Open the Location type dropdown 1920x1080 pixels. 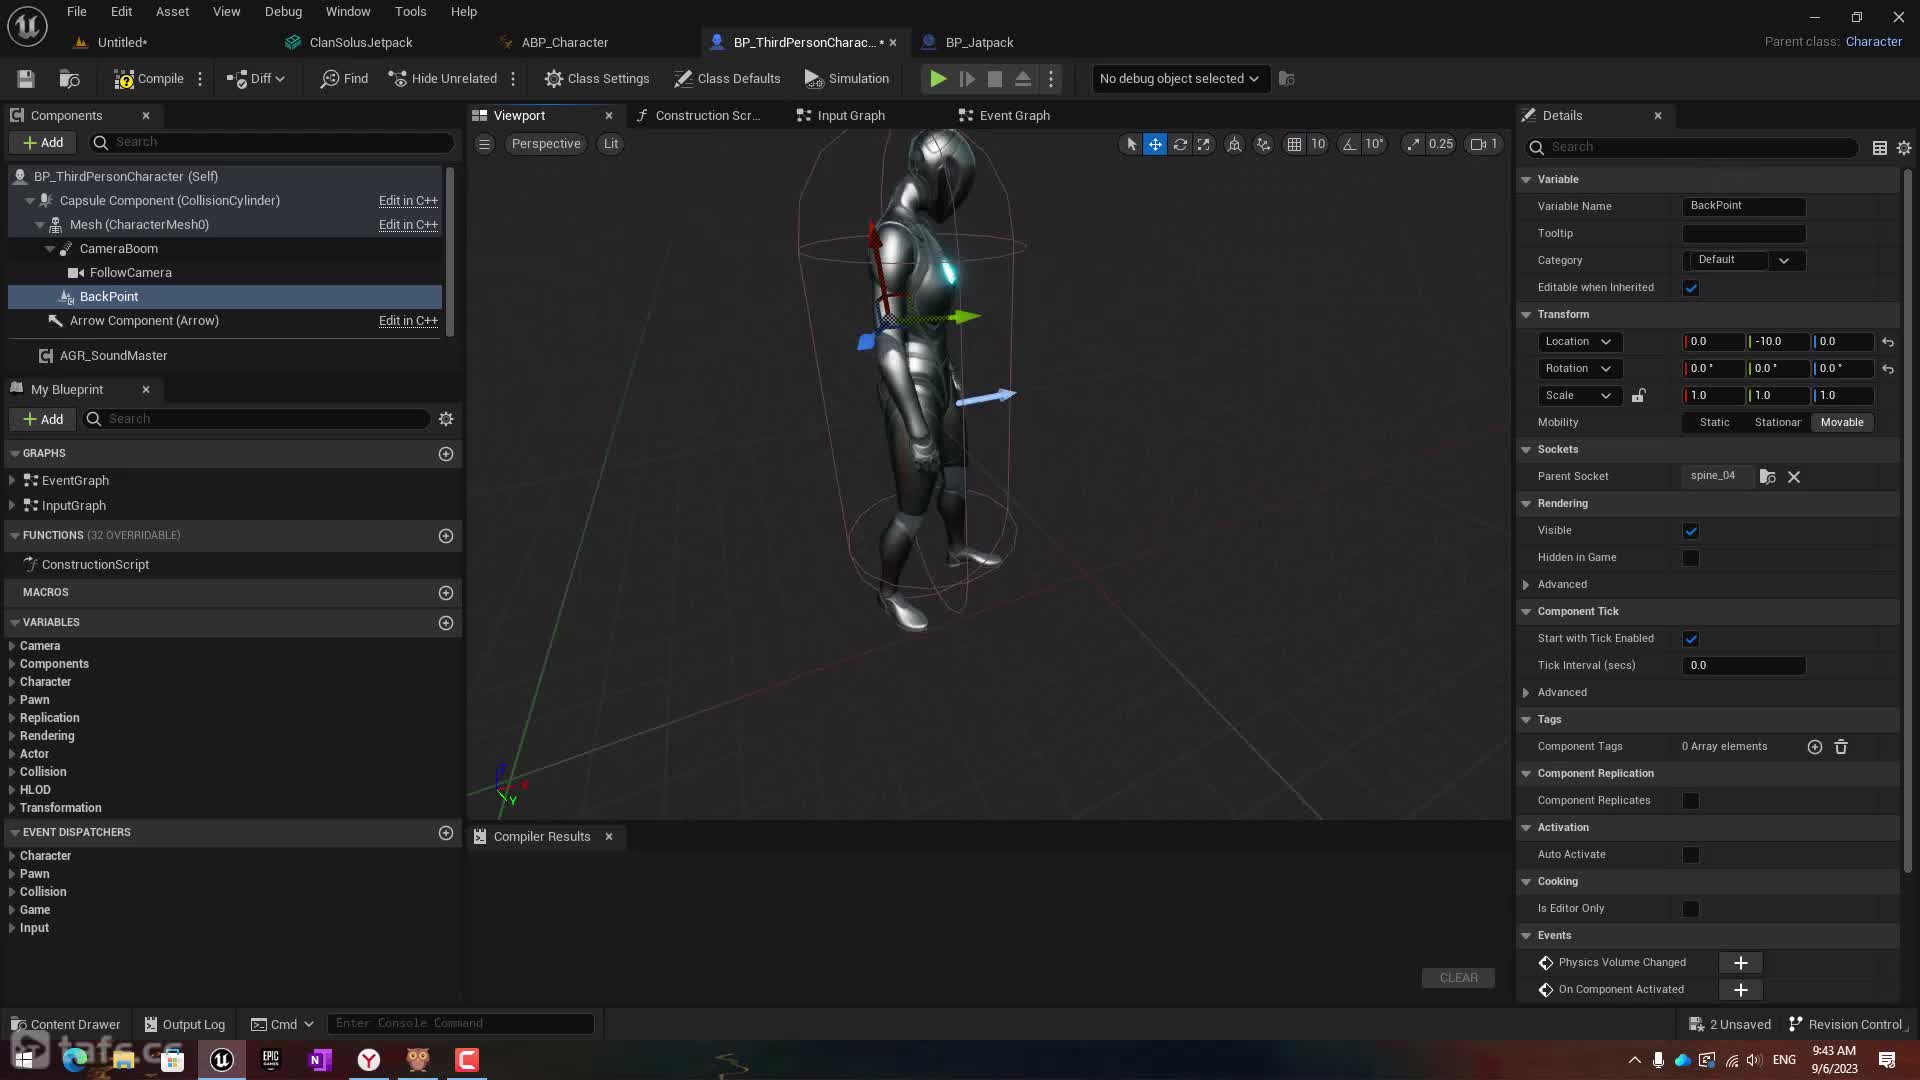coord(1579,342)
